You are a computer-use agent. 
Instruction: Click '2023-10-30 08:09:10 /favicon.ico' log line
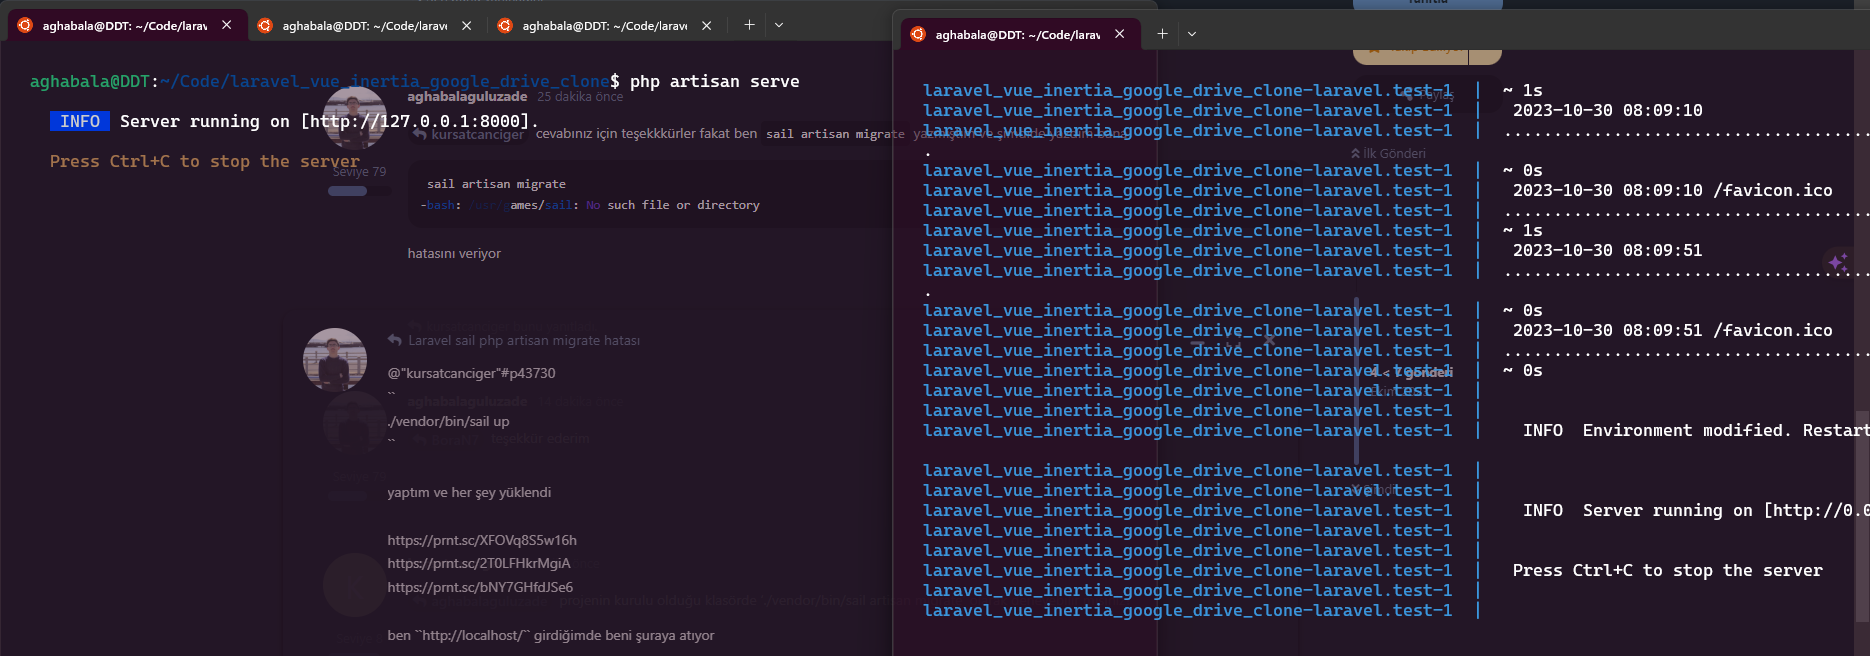point(1673,190)
